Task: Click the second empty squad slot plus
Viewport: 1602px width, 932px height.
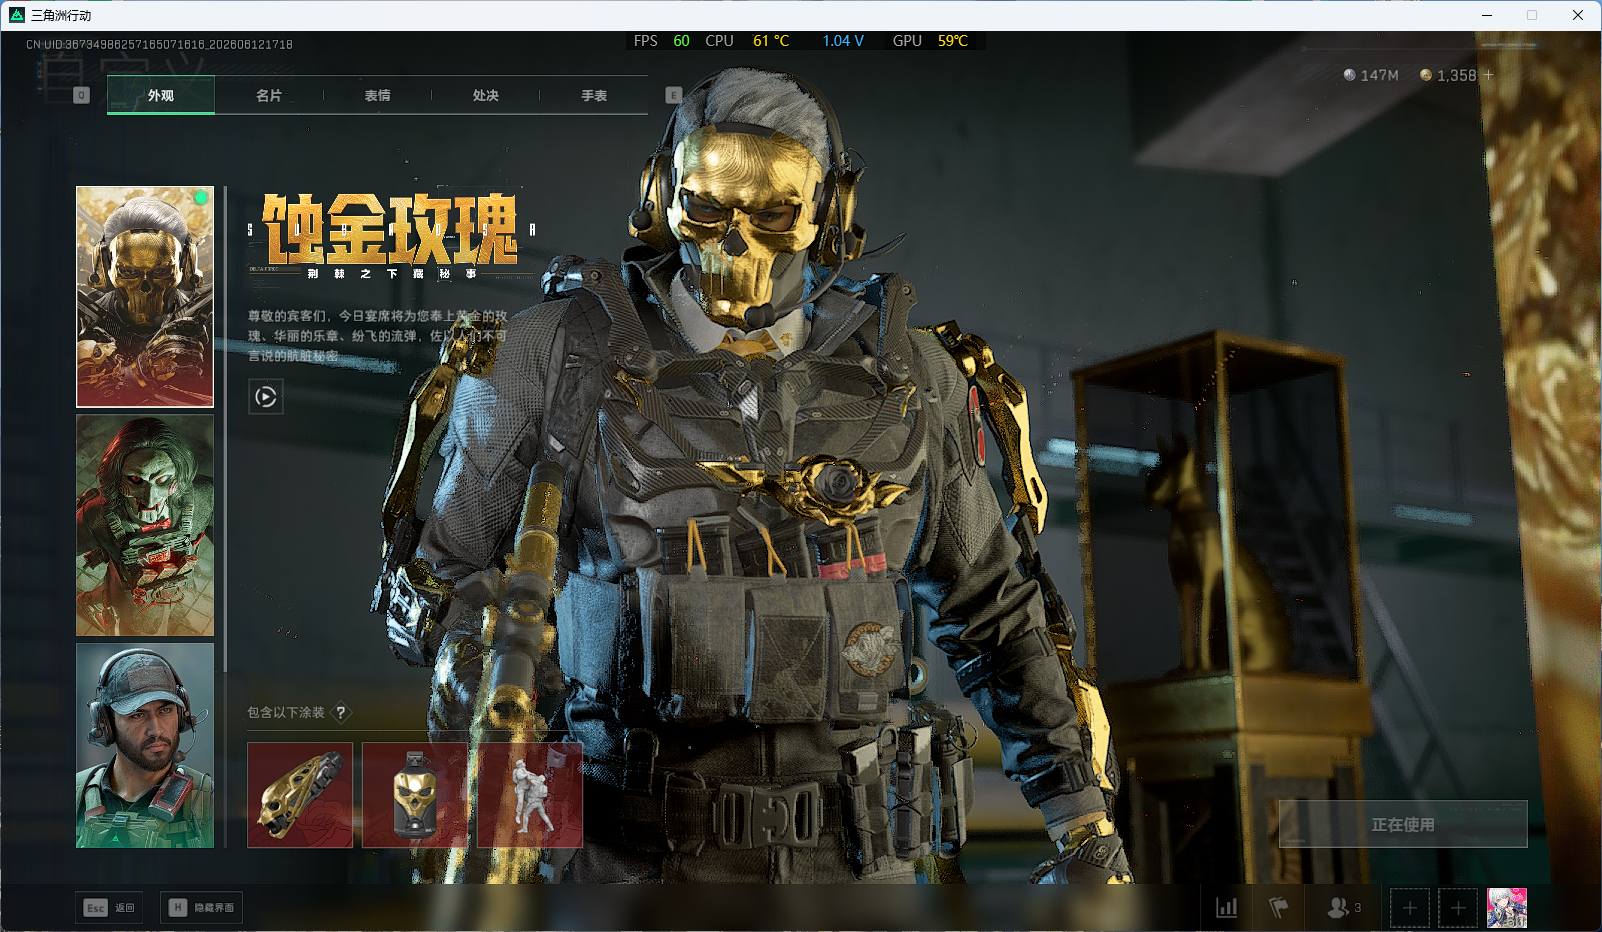Action: click(x=1458, y=908)
